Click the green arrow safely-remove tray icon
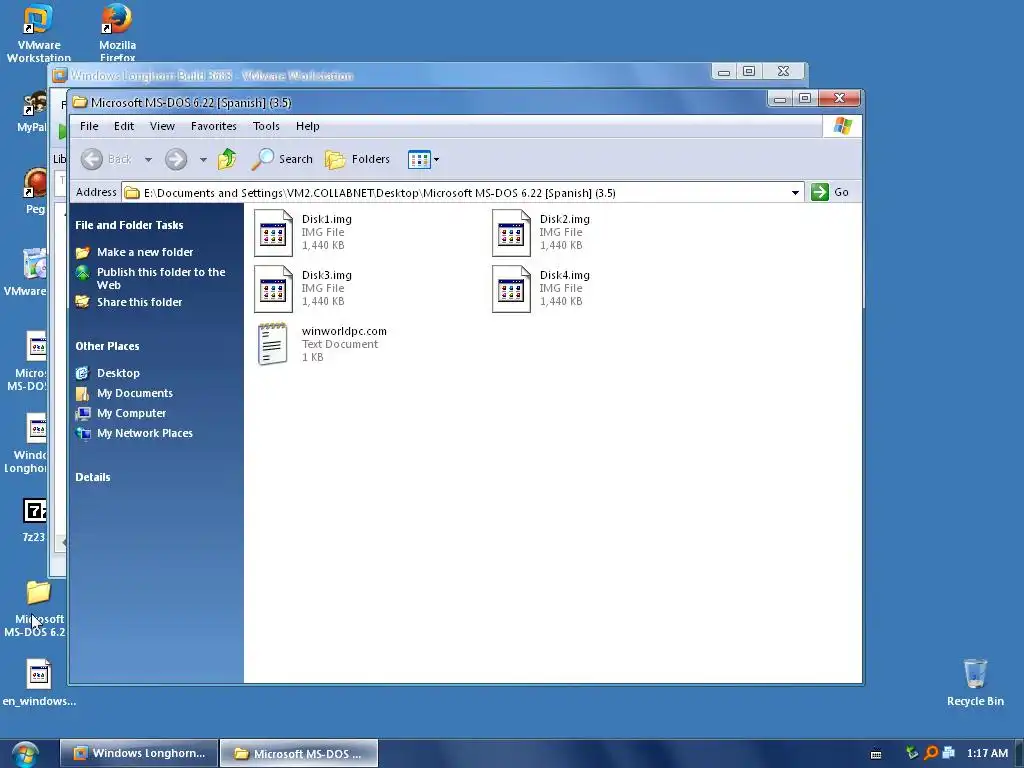This screenshot has width=1024, height=768. pyautogui.click(x=912, y=753)
